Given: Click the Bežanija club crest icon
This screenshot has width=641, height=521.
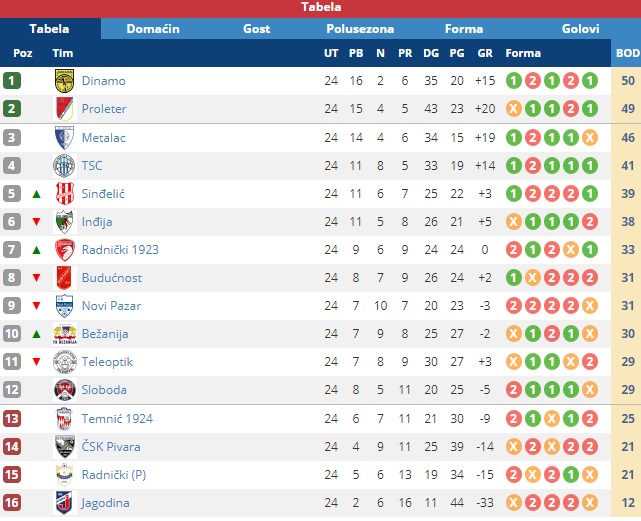Looking at the screenshot, I should tap(65, 334).
